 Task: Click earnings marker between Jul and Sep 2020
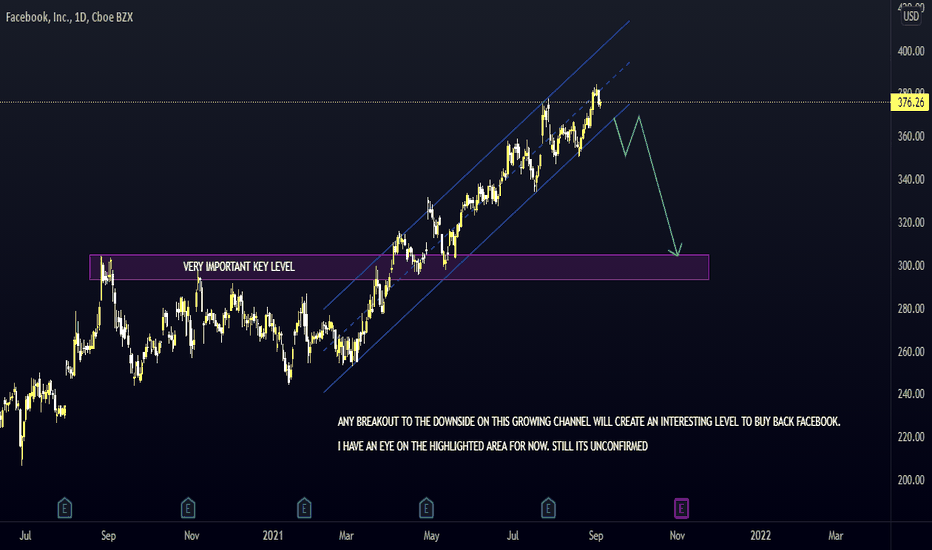[x=65, y=508]
